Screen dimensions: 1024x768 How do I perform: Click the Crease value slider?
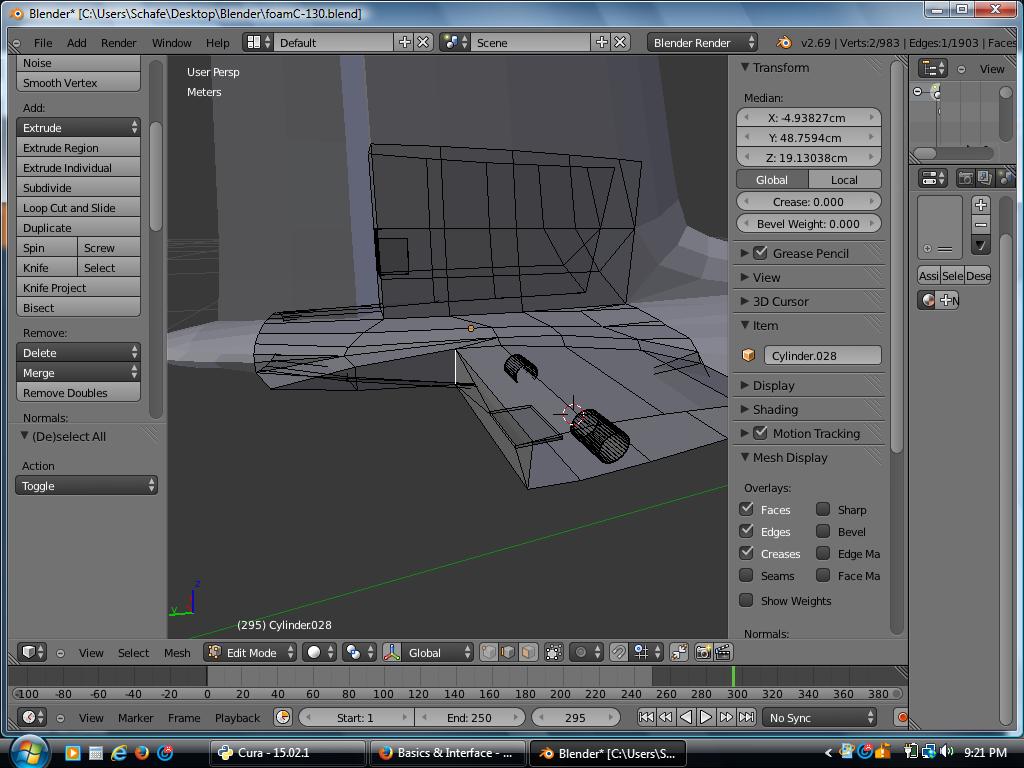pos(808,202)
